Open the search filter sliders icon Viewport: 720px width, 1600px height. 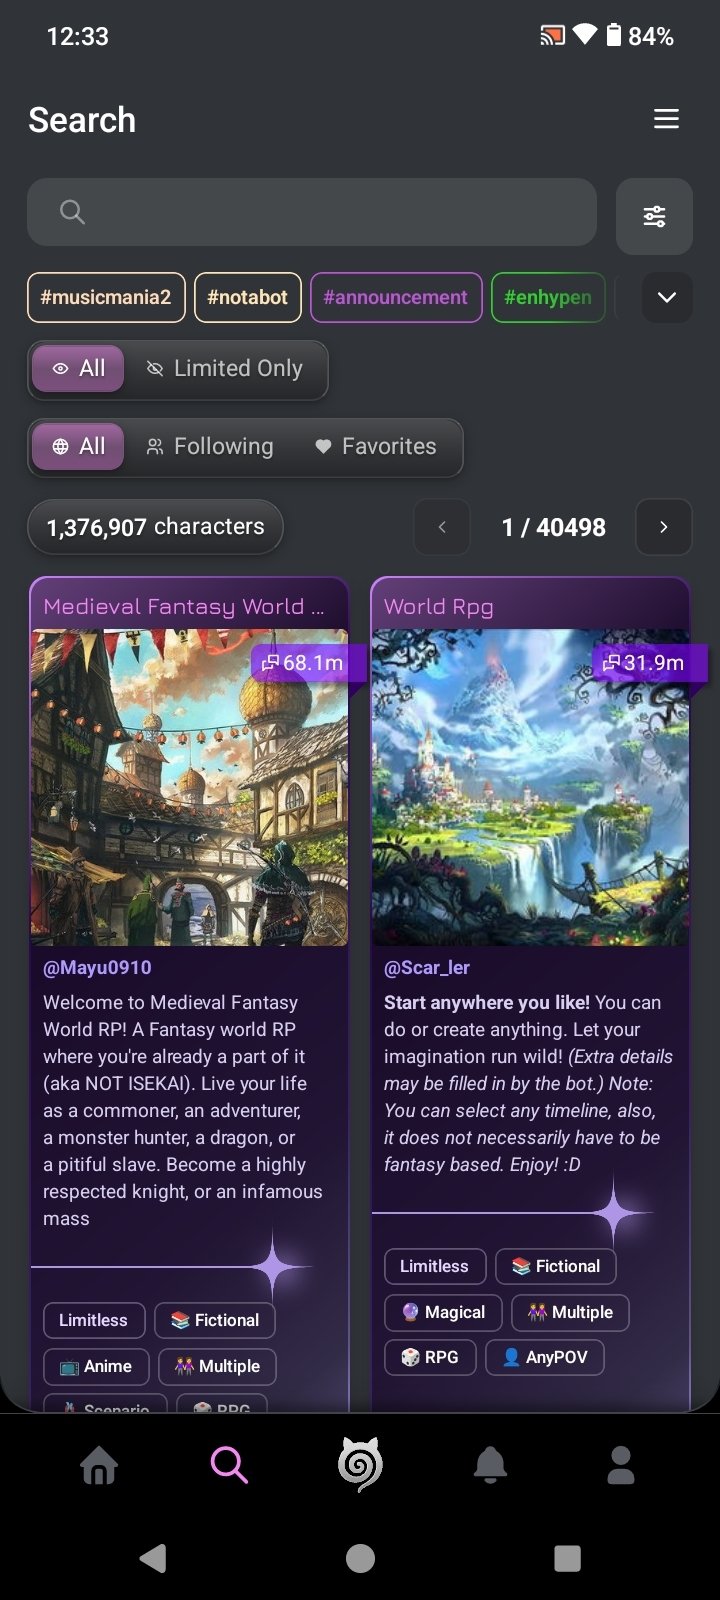tap(654, 216)
